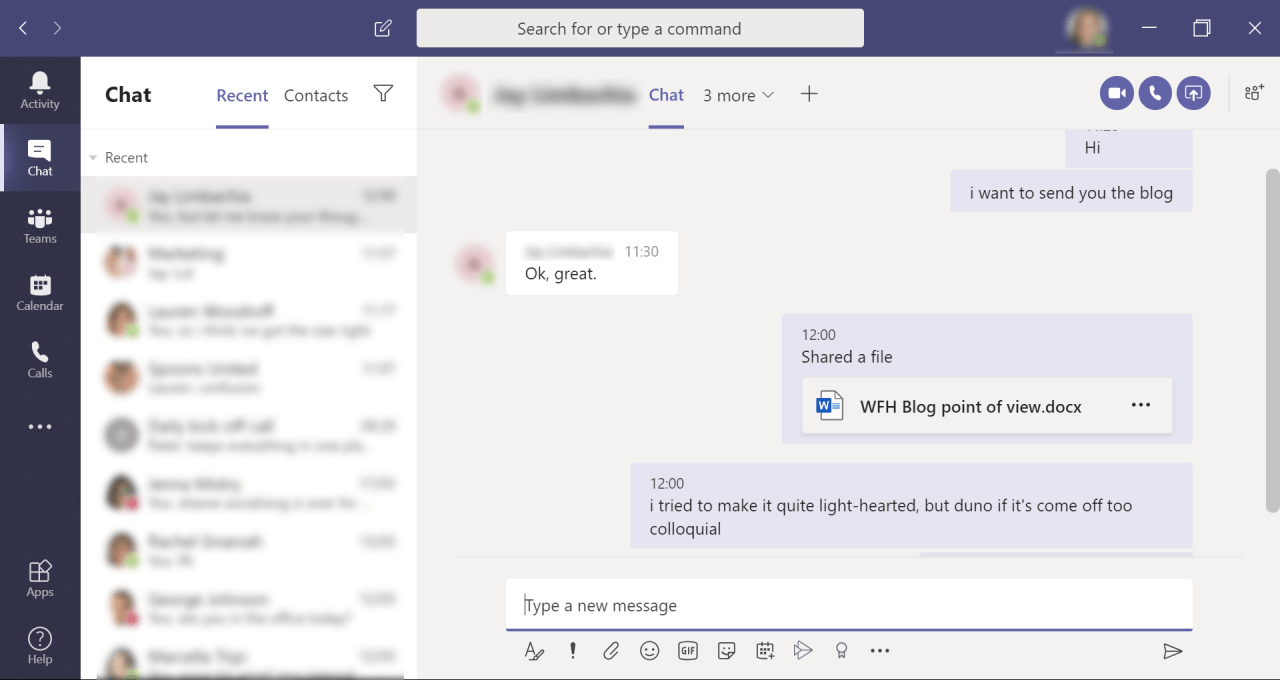Start a new chat with compose icon
Image resolution: width=1280 pixels, height=680 pixels.
pyautogui.click(x=383, y=28)
